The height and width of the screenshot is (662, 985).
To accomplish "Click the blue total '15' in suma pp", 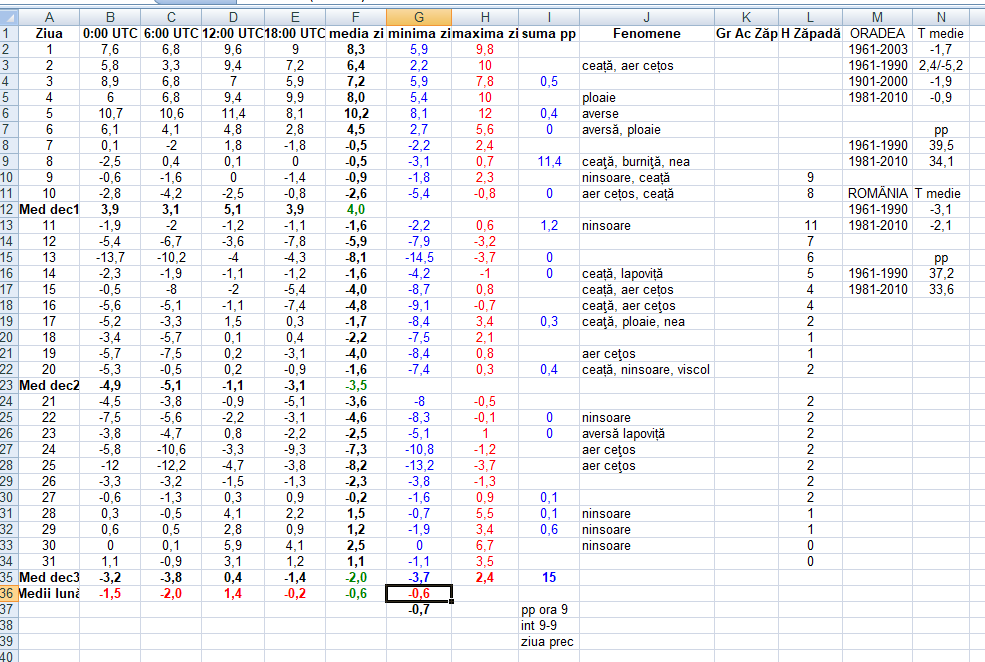I will pyautogui.click(x=548, y=578).
